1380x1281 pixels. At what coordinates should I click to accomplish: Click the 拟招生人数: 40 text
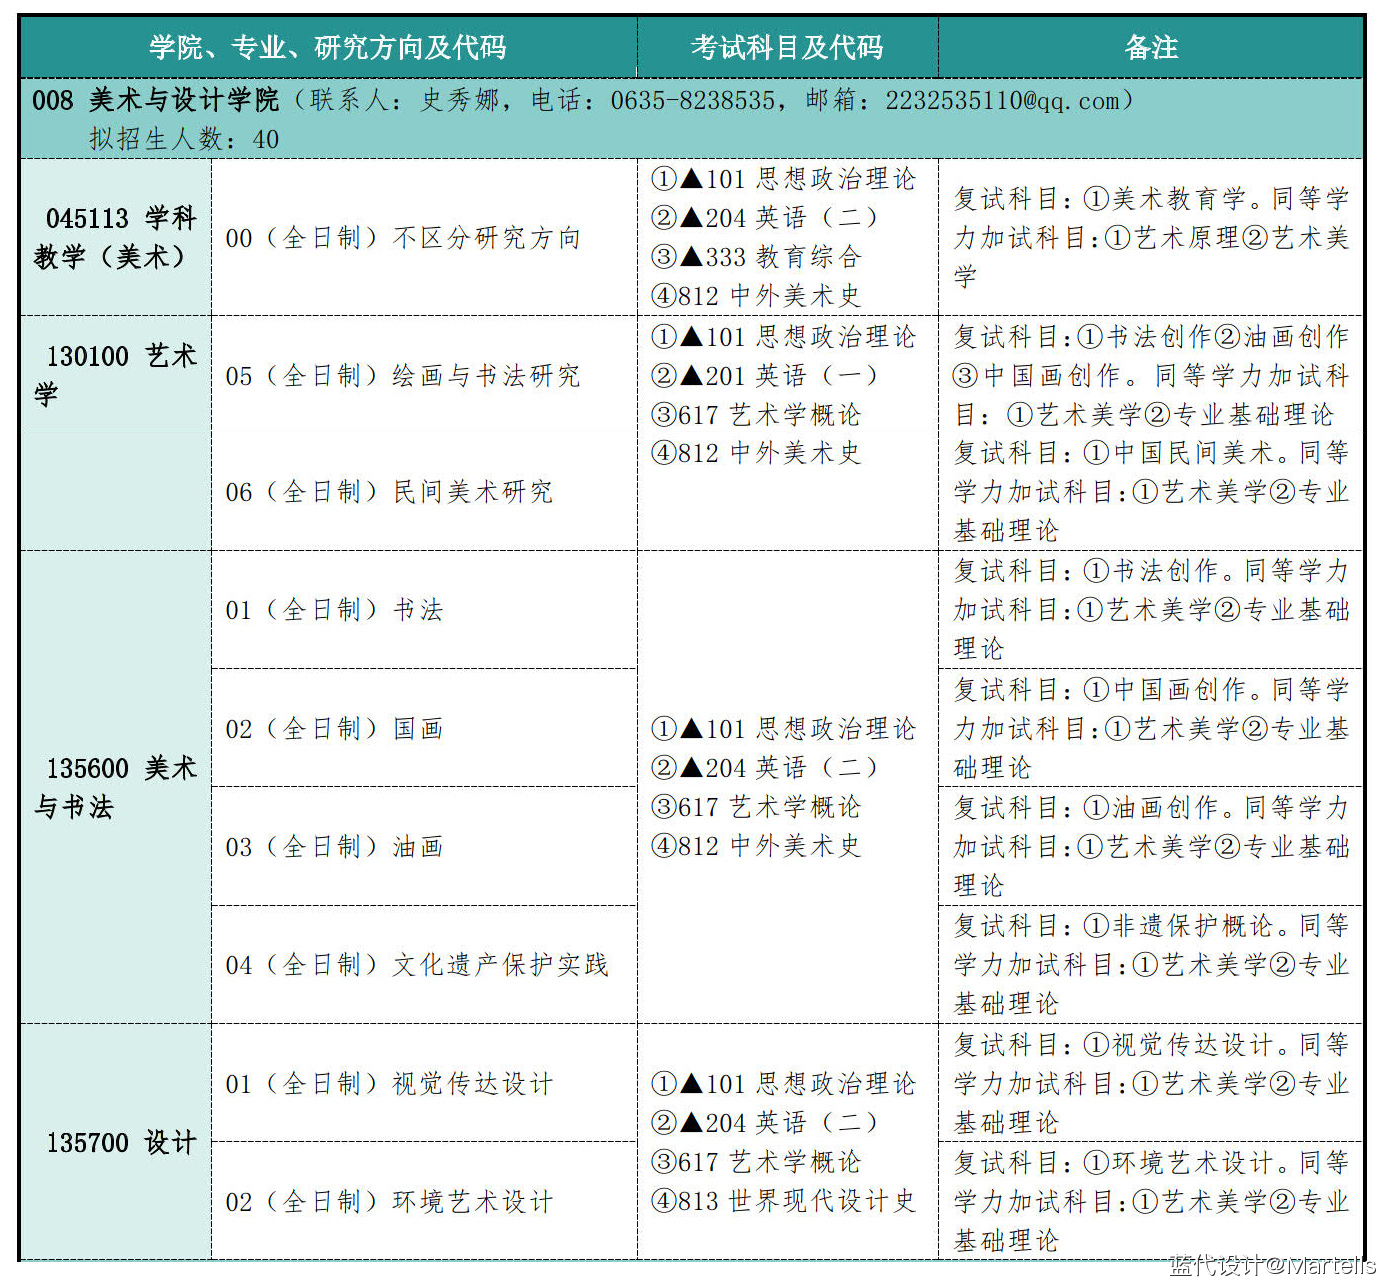(x=184, y=139)
